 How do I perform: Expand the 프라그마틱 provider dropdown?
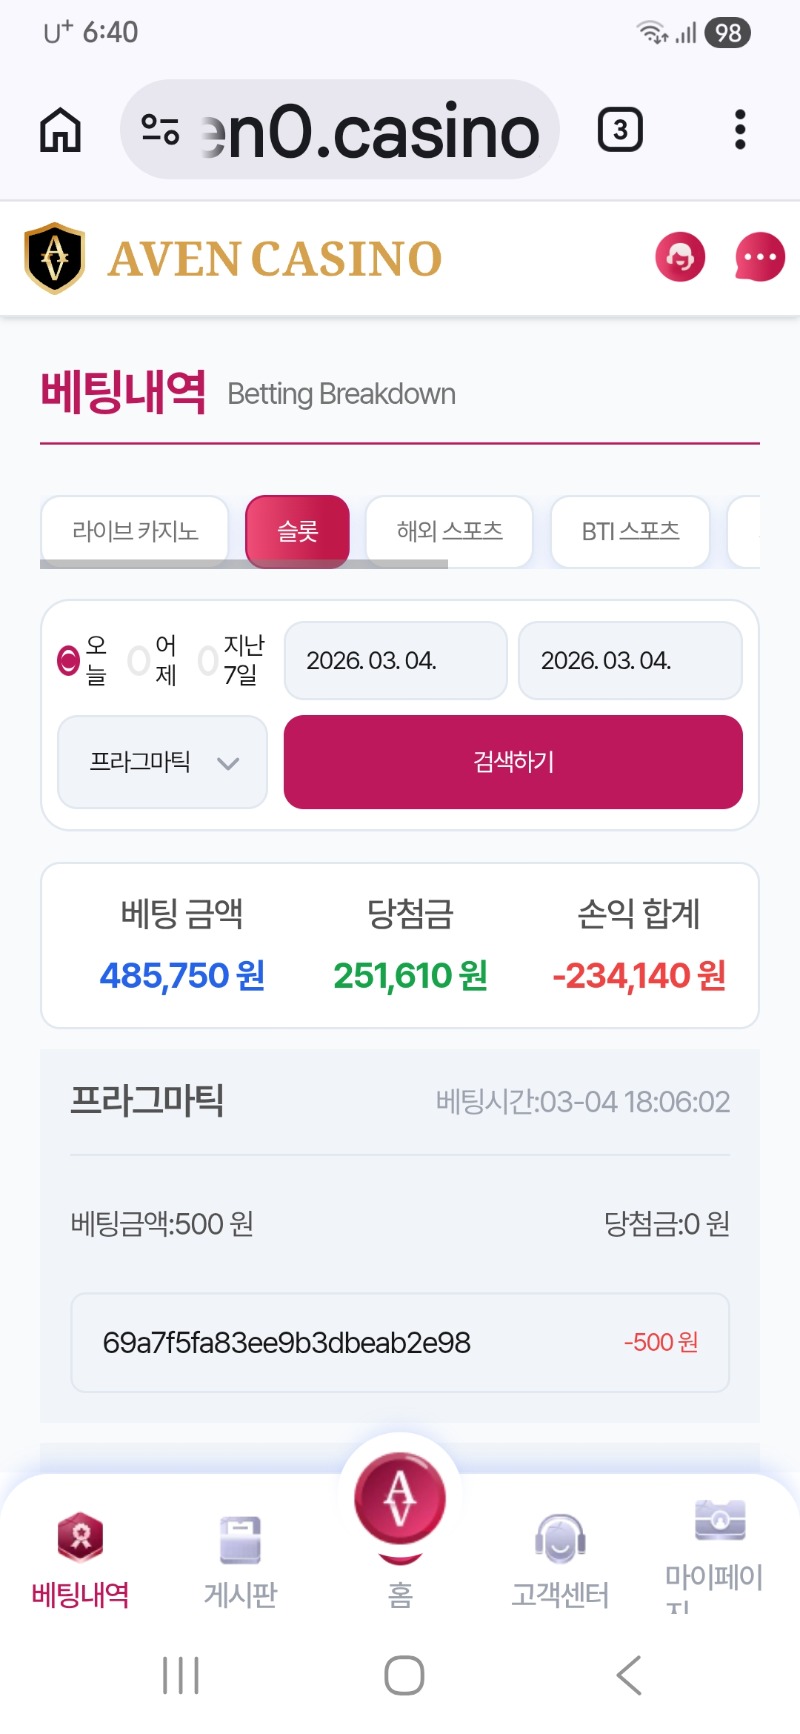pyautogui.click(x=163, y=762)
